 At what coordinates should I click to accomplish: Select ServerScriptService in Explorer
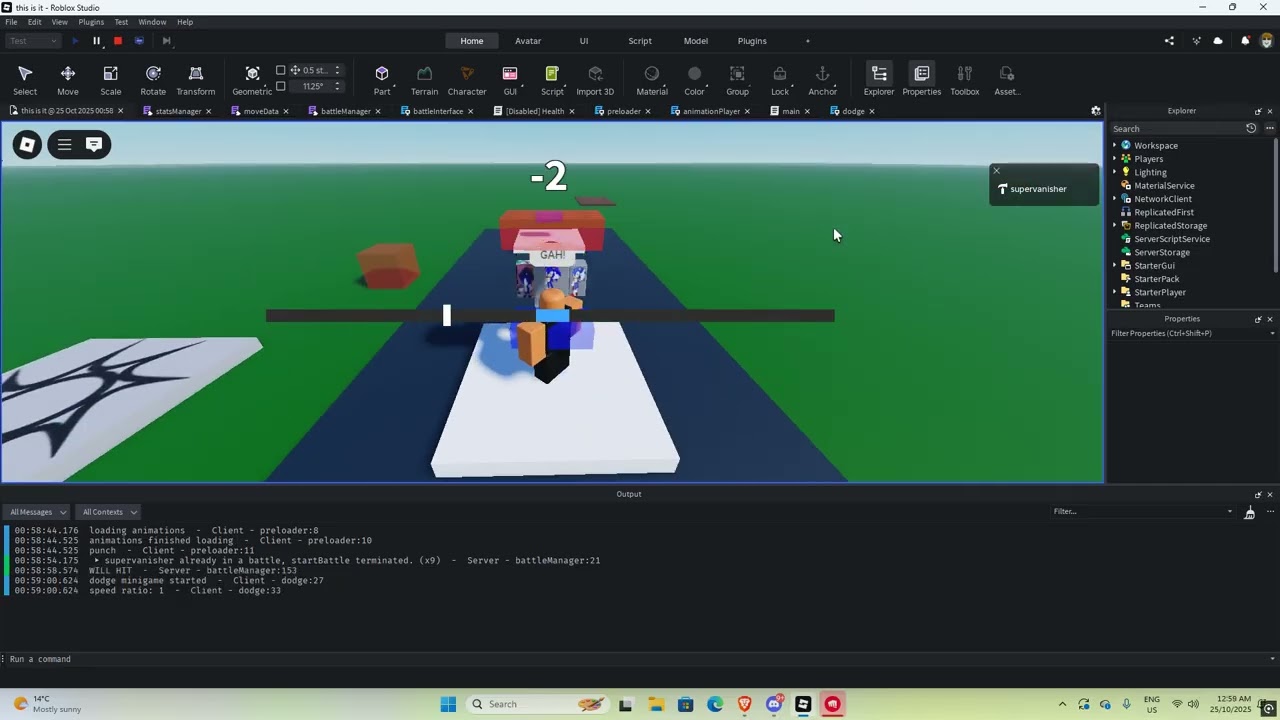coord(1172,239)
